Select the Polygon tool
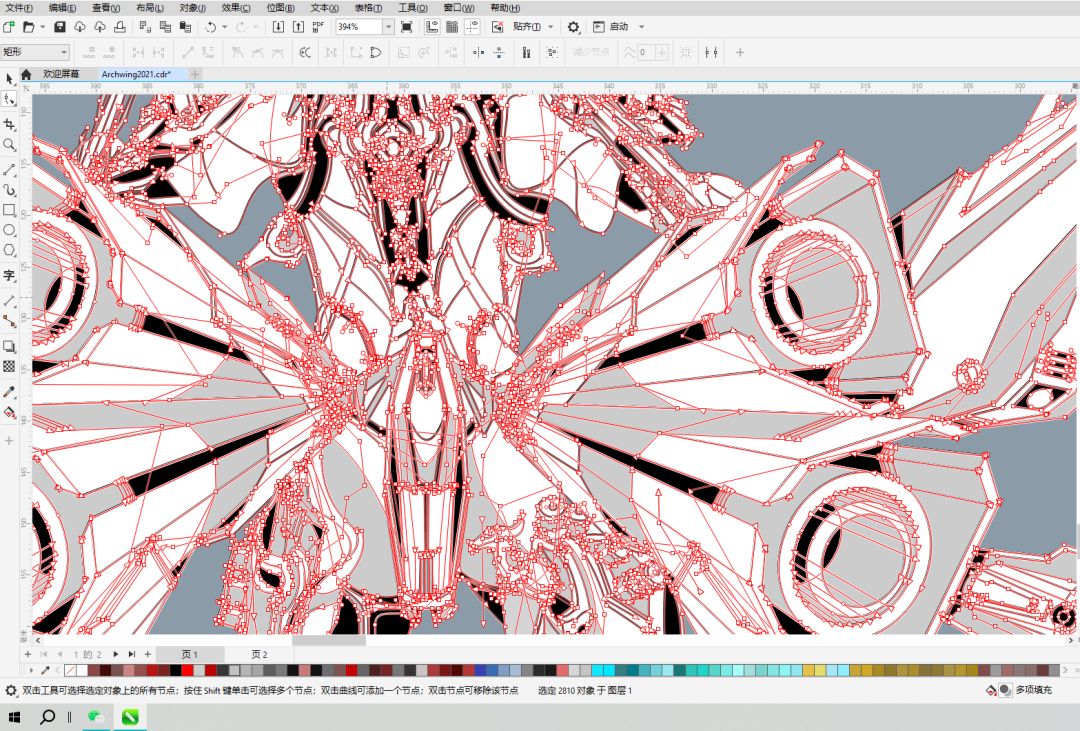 pos(9,250)
